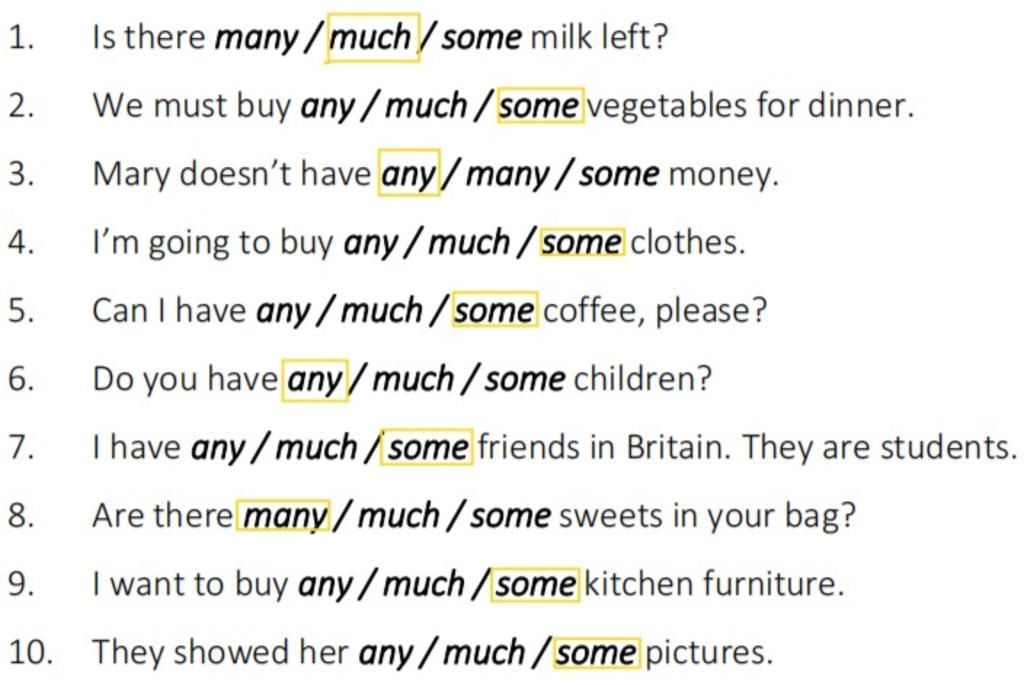
Task: Select highlighted 'some' before vegetables
Action: (x=540, y=106)
